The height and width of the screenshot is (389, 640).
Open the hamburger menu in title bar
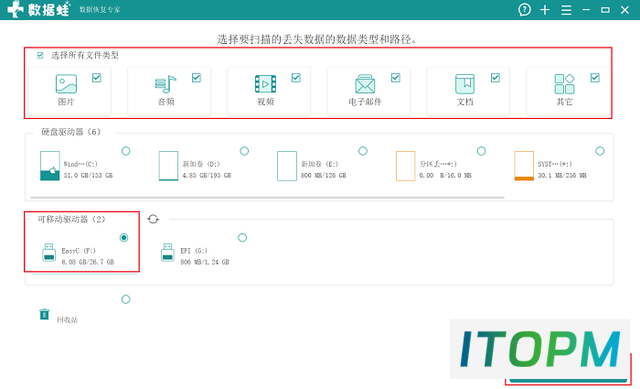tap(566, 10)
